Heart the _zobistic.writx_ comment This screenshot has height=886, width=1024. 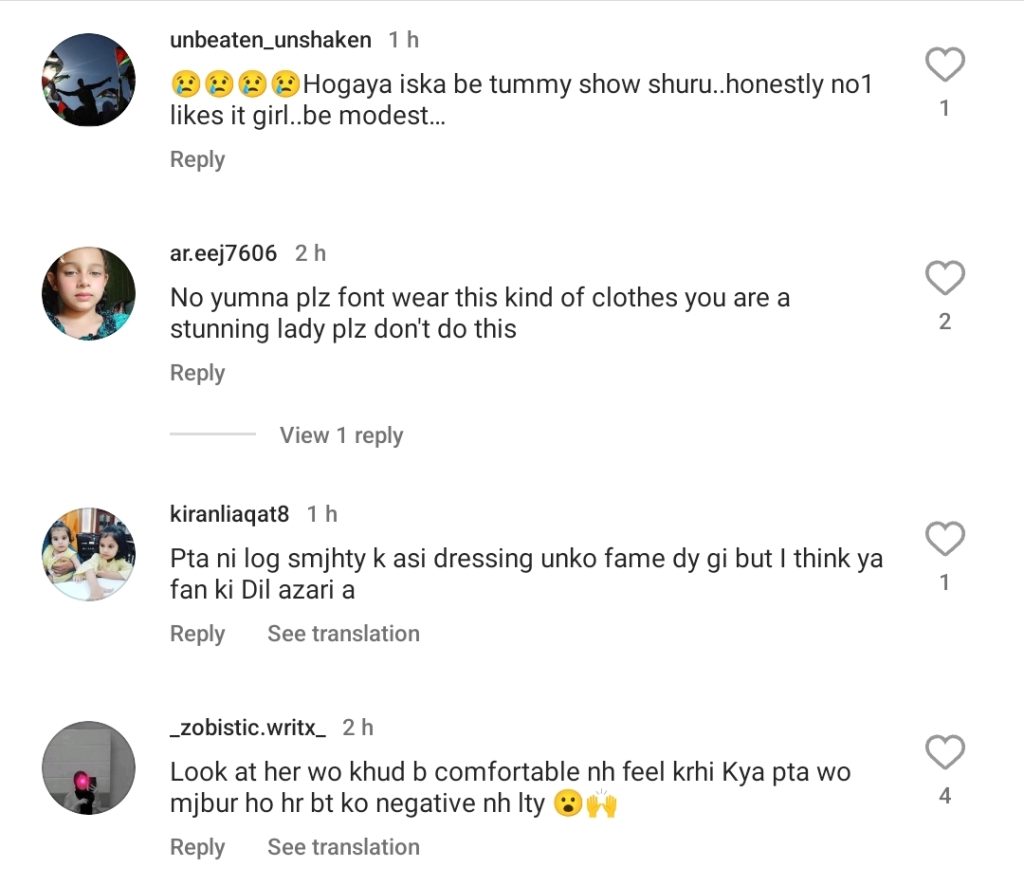tap(944, 753)
